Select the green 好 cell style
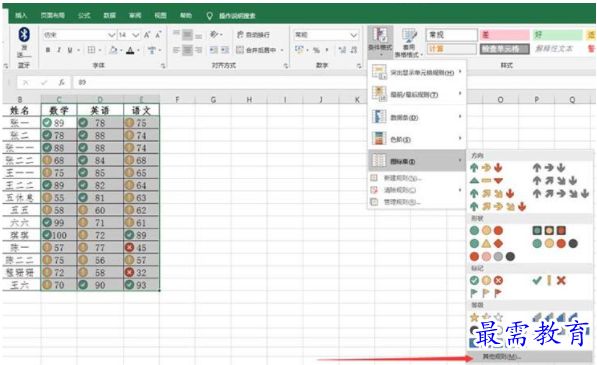 tap(557, 35)
